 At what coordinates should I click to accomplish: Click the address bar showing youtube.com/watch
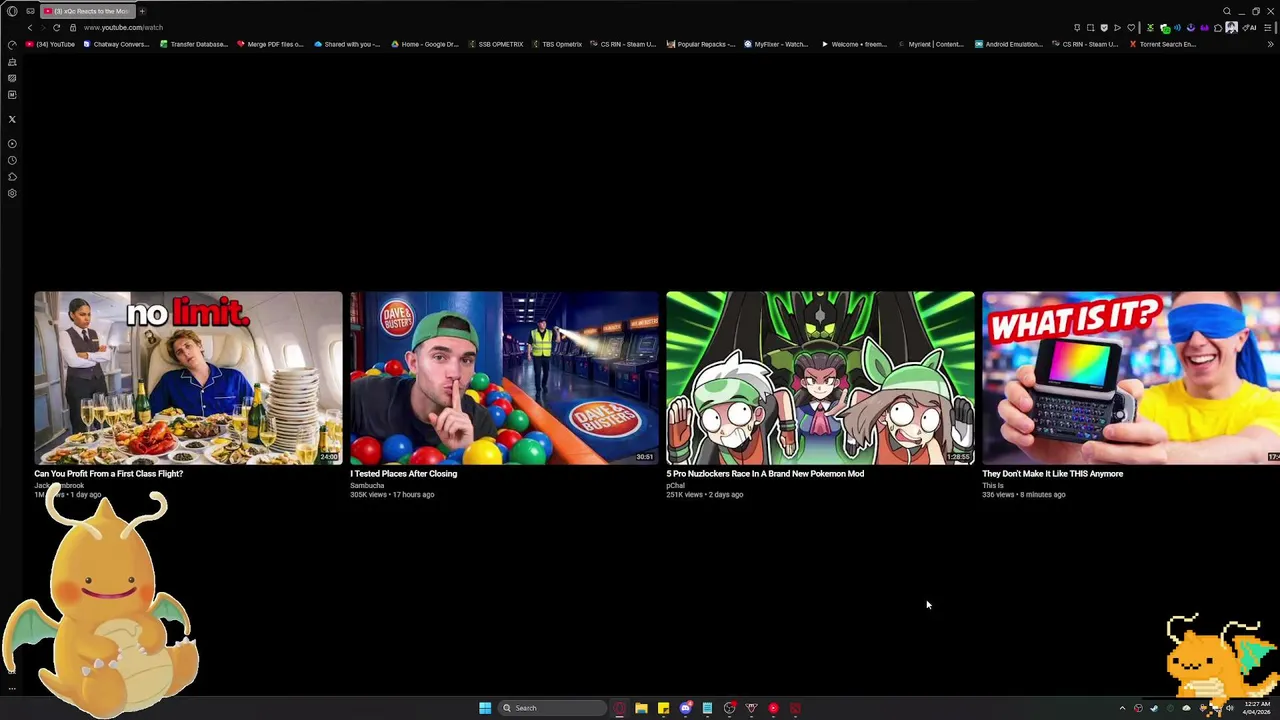click(123, 27)
